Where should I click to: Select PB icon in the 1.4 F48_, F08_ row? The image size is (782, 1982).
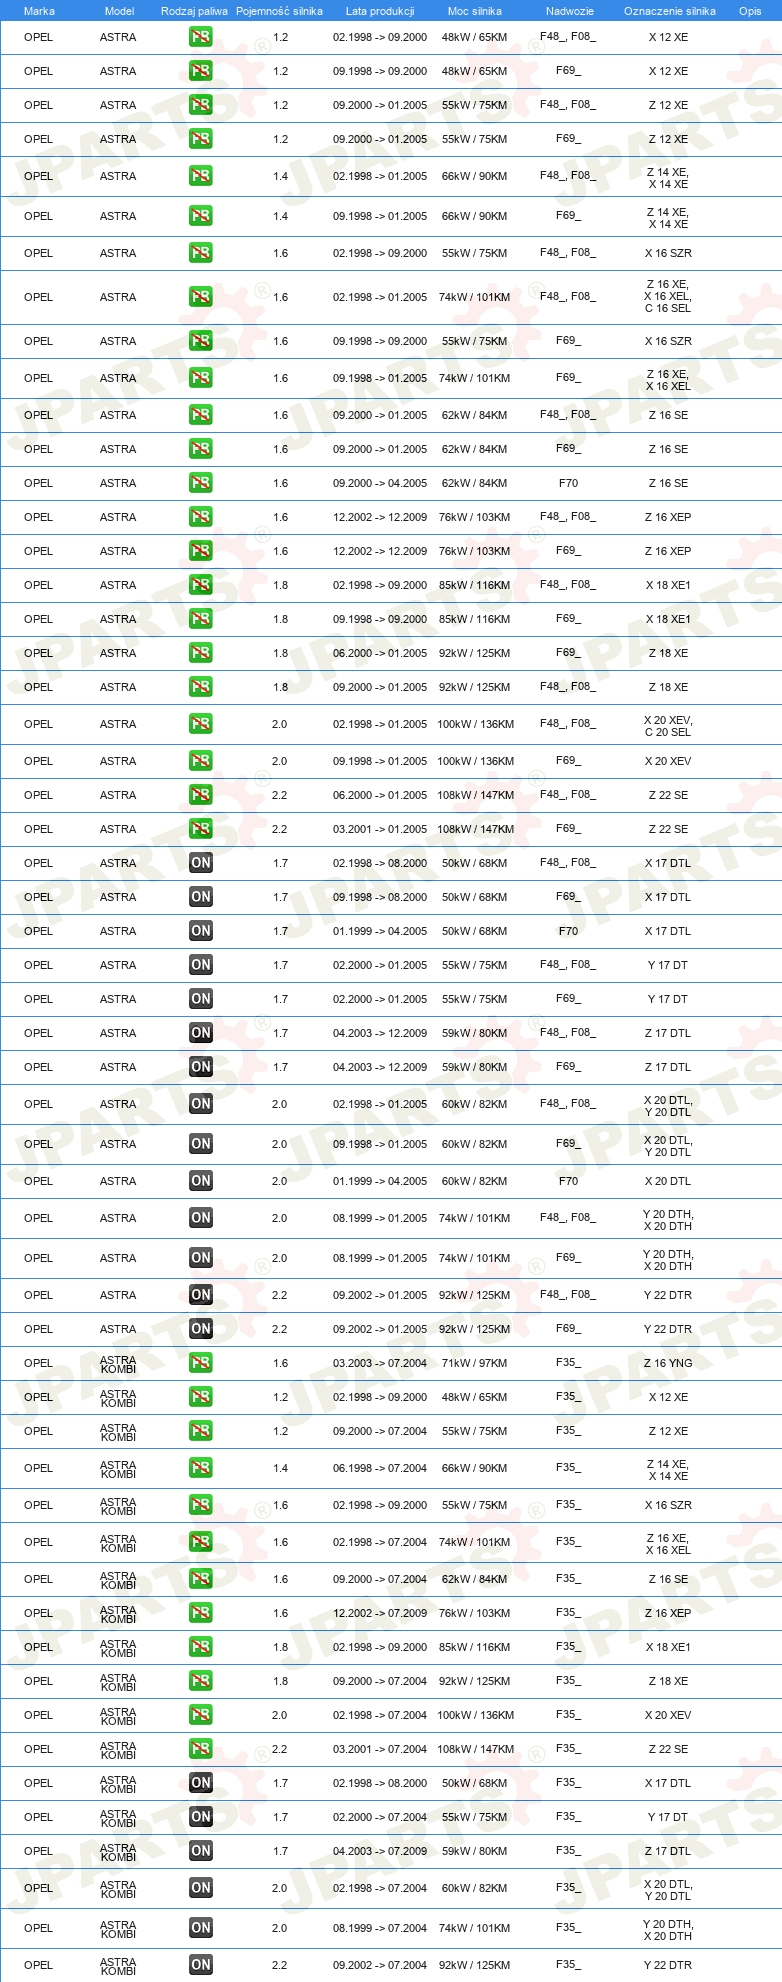click(x=201, y=176)
